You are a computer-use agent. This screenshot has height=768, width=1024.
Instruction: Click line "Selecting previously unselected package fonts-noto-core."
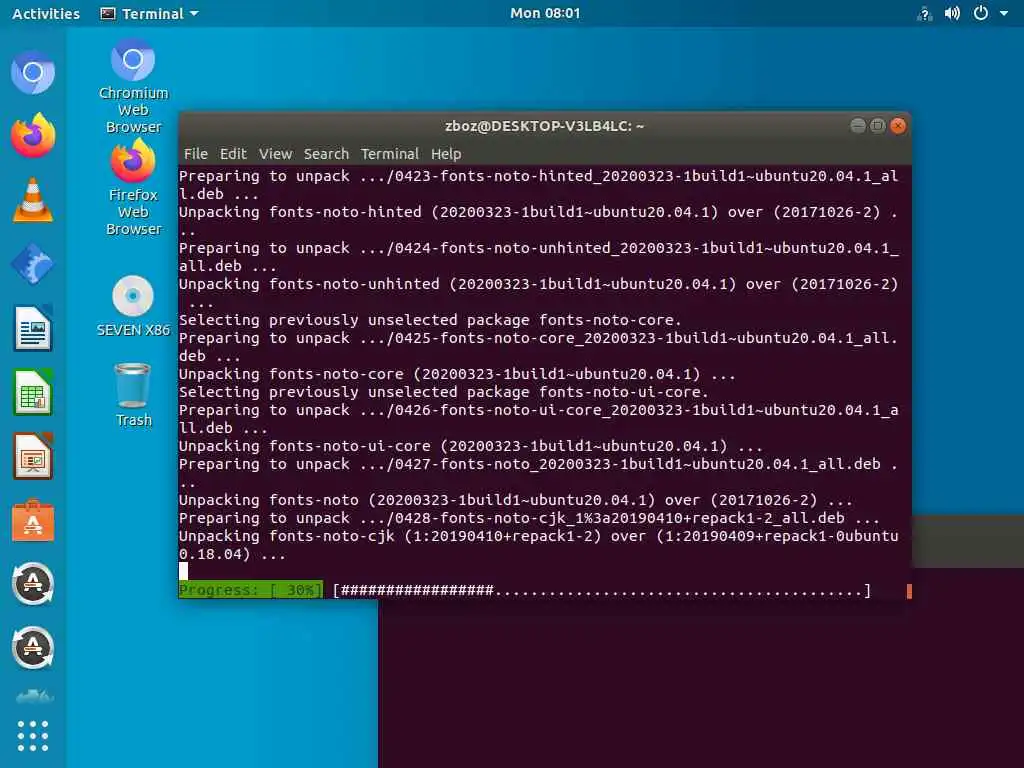(430, 320)
